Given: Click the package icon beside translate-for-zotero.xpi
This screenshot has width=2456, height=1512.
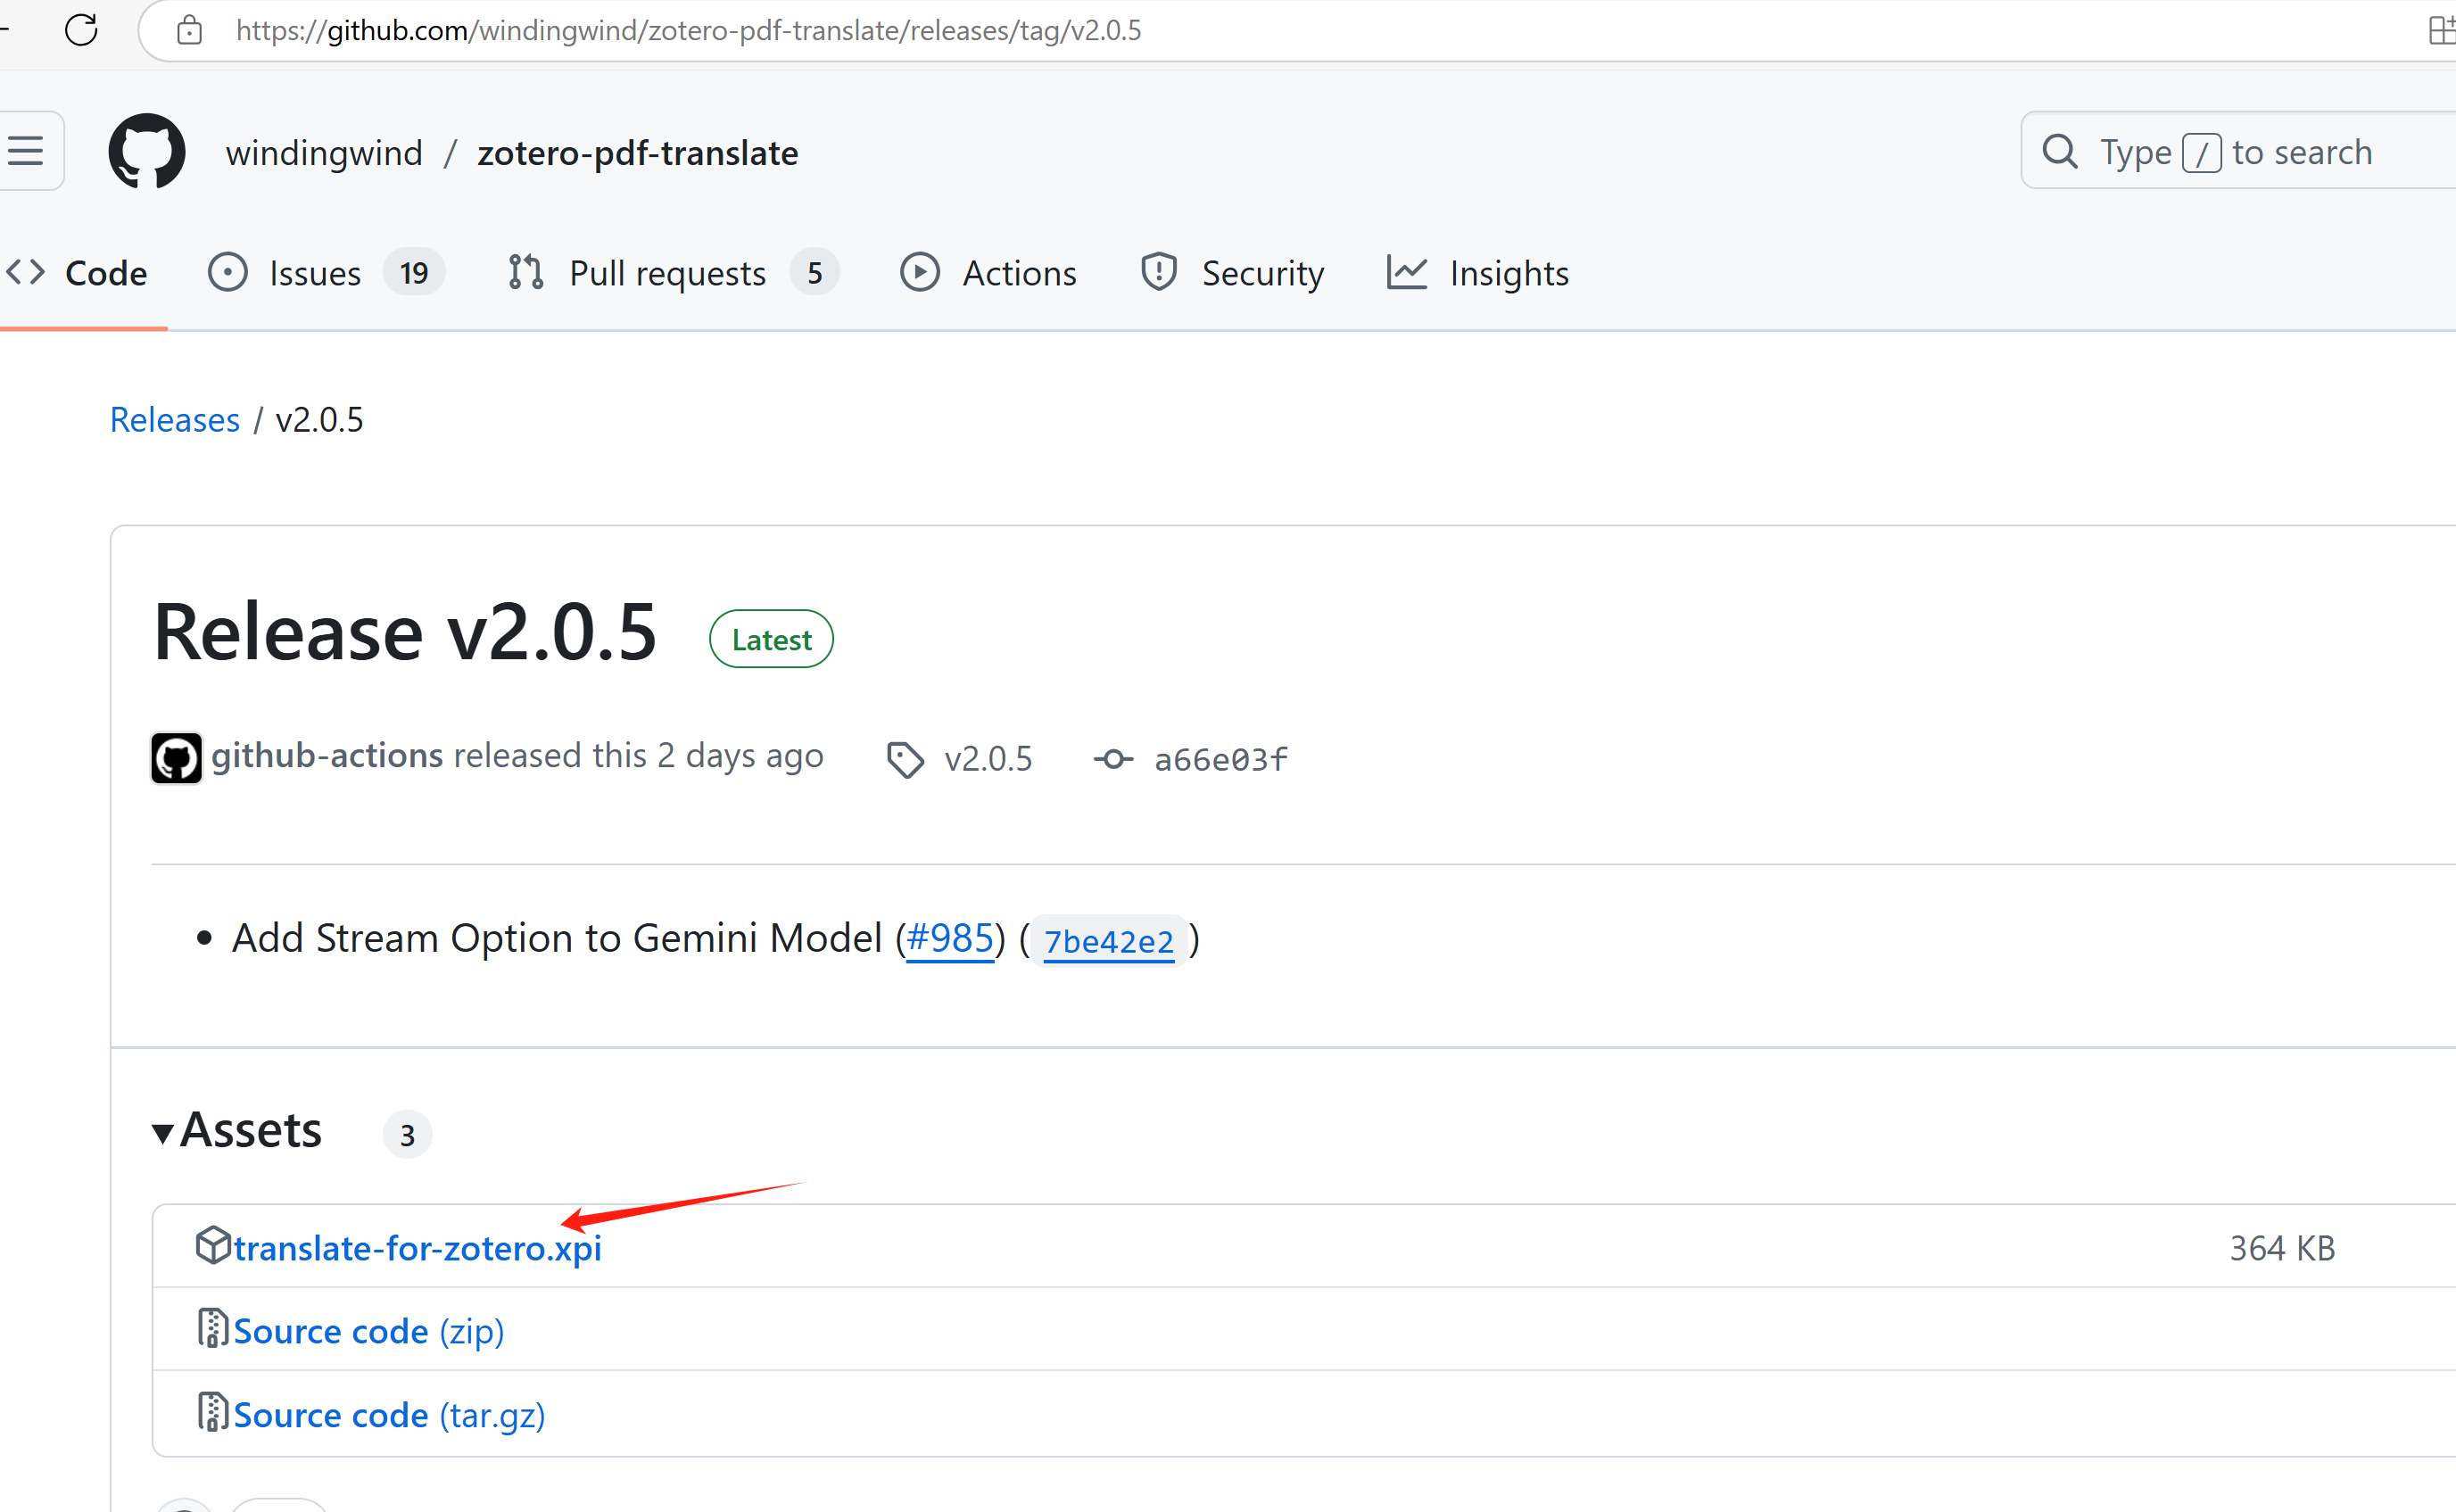Looking at the screenshot, I should [x=212, y=1245].
